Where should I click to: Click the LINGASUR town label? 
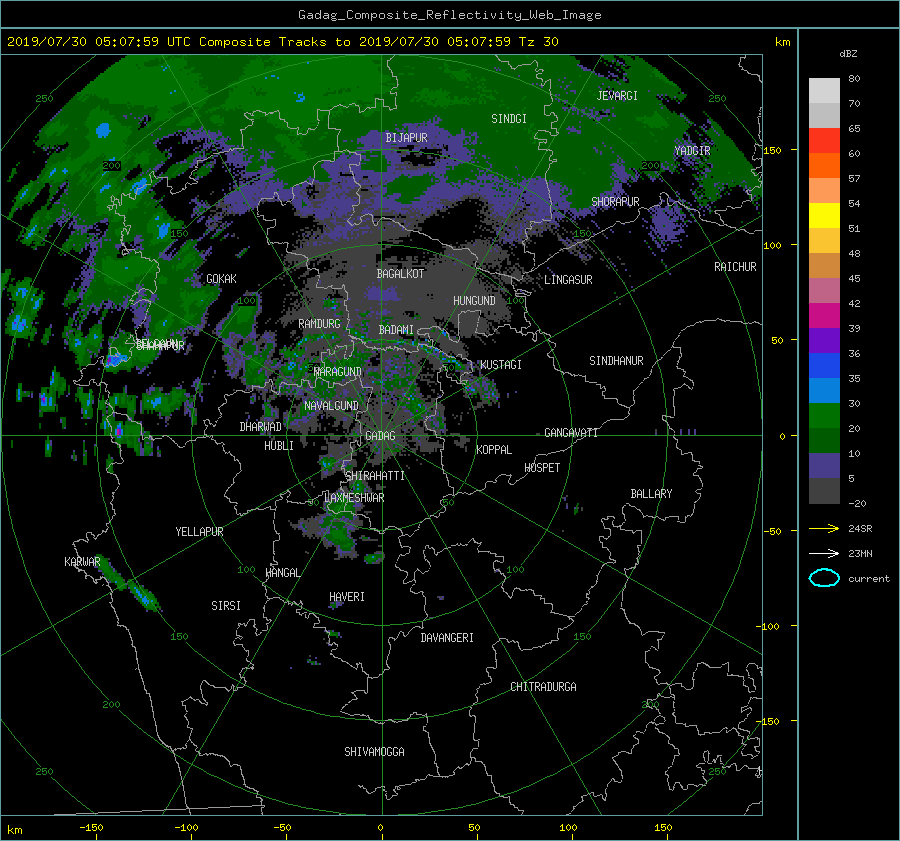click(x=568, y=280)
